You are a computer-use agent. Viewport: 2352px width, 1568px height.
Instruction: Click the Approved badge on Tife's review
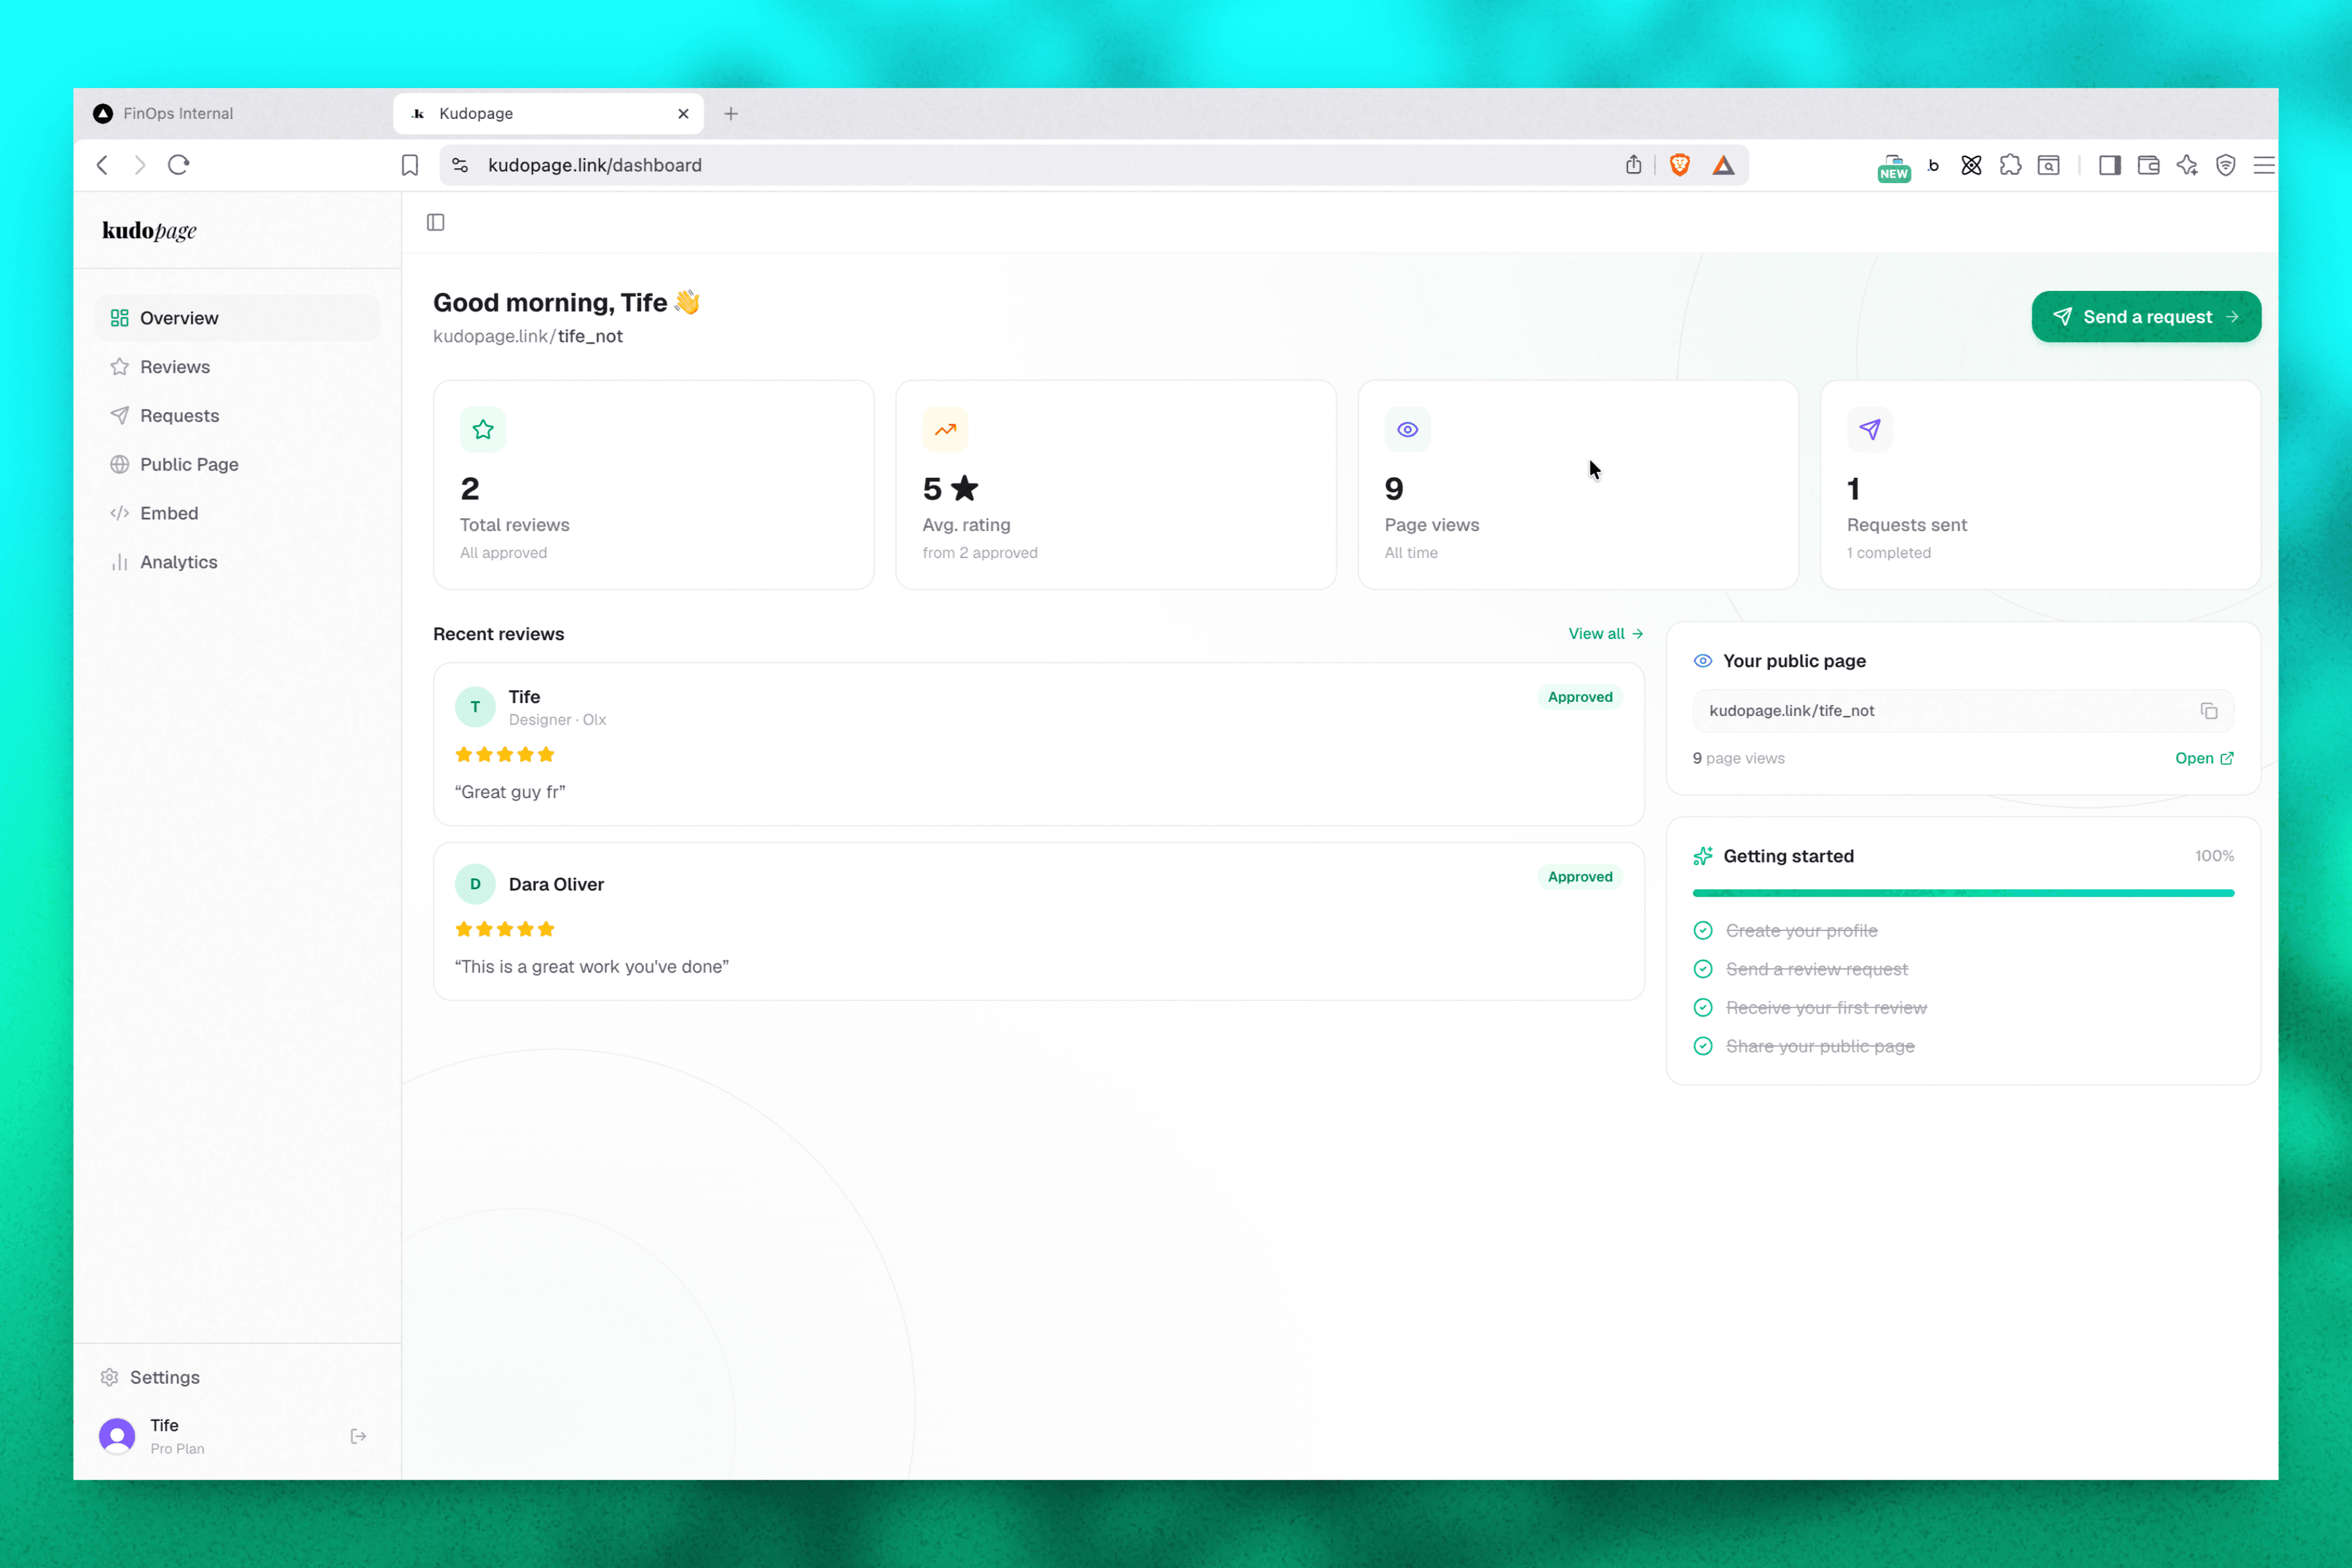point(1580,697)
